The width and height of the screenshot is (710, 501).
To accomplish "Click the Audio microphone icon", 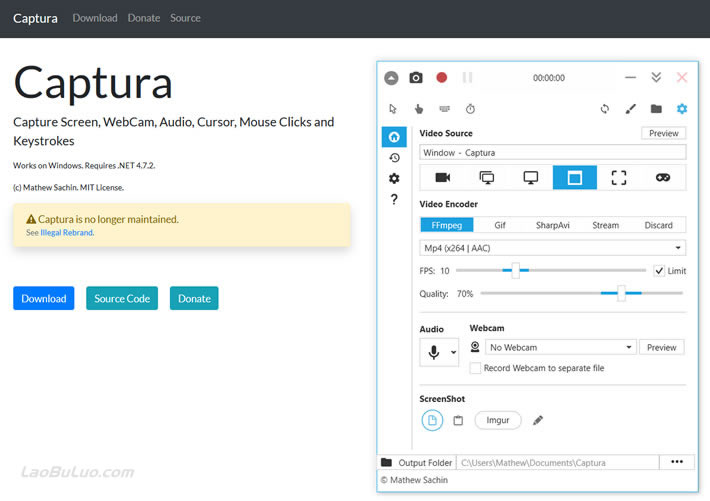I will (x=433, y=352).
